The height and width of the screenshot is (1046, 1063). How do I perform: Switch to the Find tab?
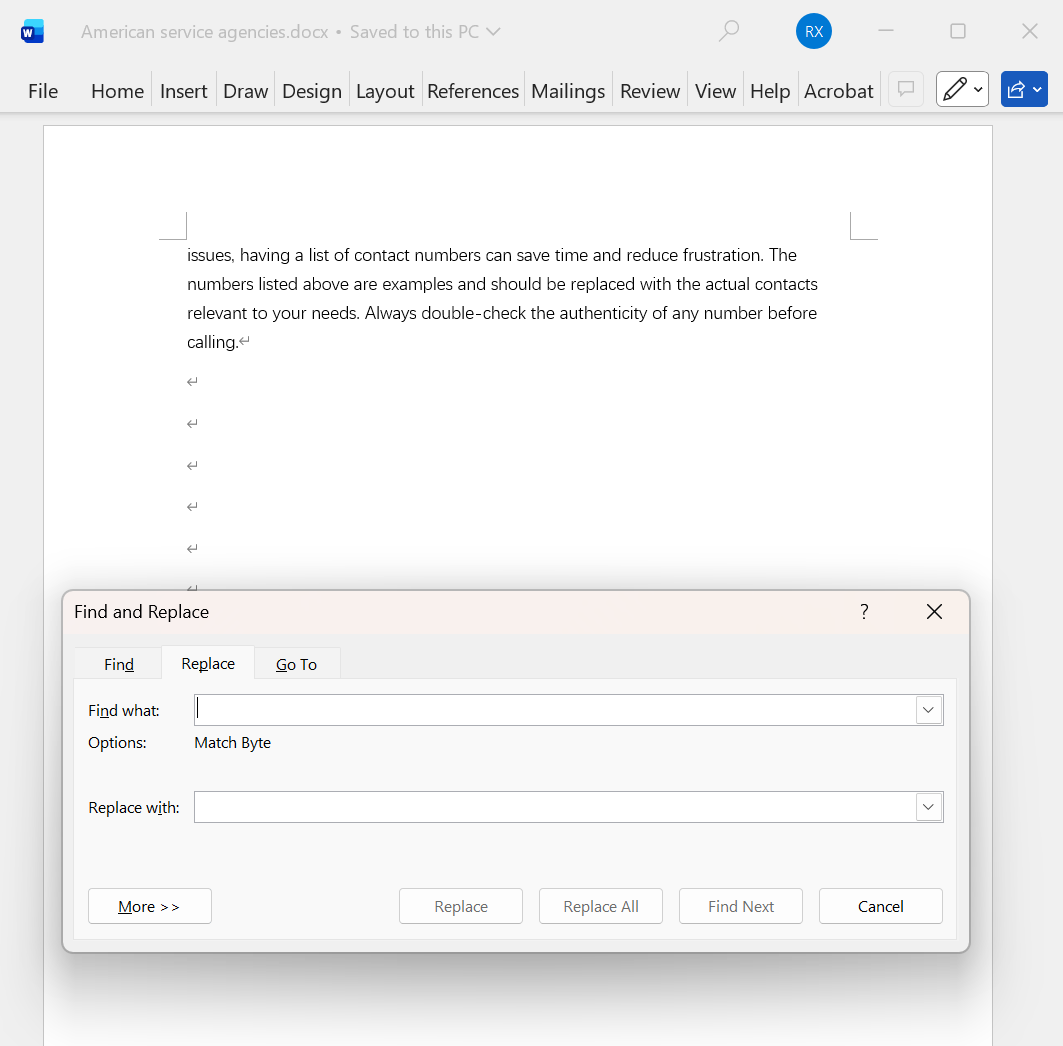tap(117, 663)
